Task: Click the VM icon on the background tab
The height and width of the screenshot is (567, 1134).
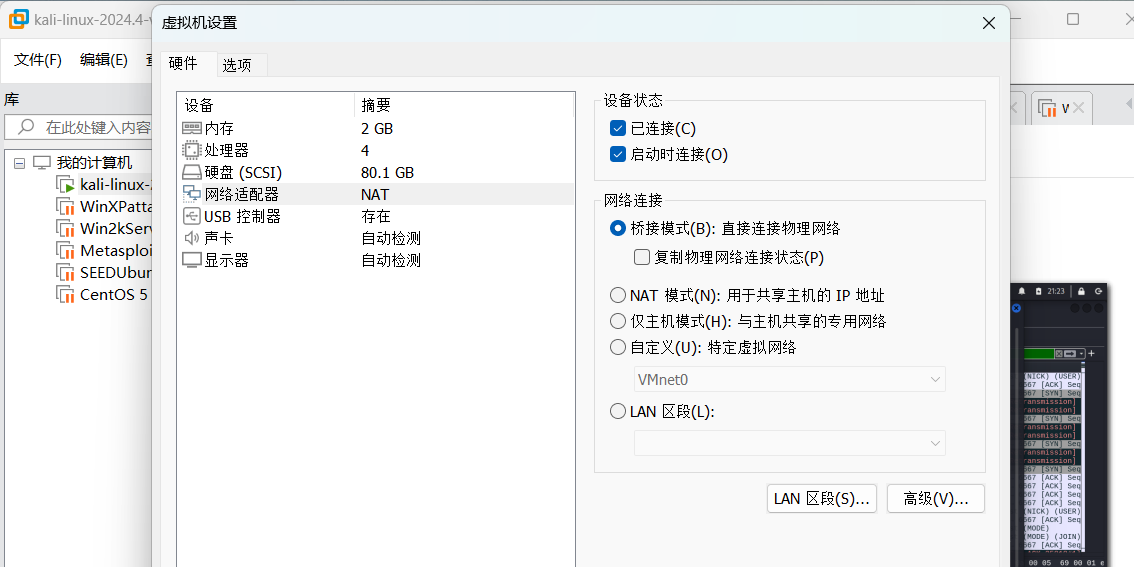Action: pyautogui.click(x=1046, y=108)
